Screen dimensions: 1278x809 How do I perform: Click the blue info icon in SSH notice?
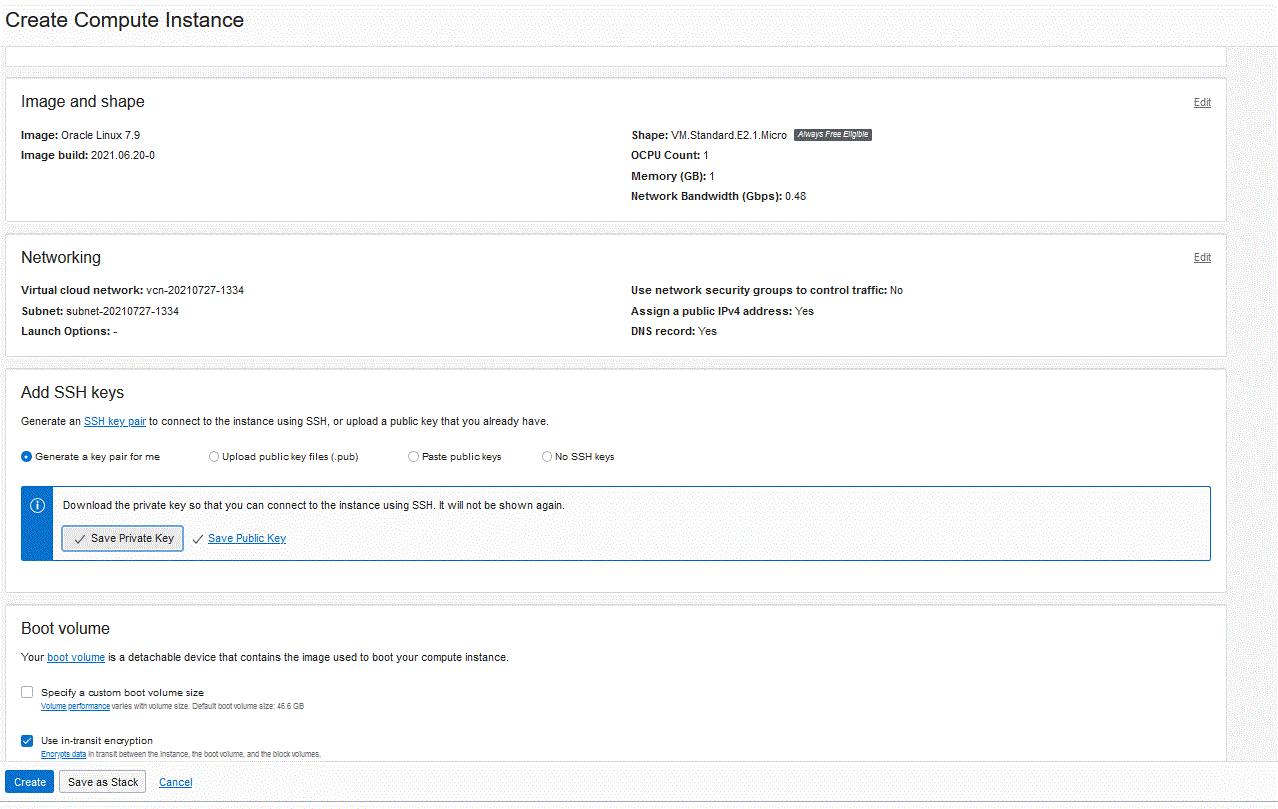click(38, 506)
